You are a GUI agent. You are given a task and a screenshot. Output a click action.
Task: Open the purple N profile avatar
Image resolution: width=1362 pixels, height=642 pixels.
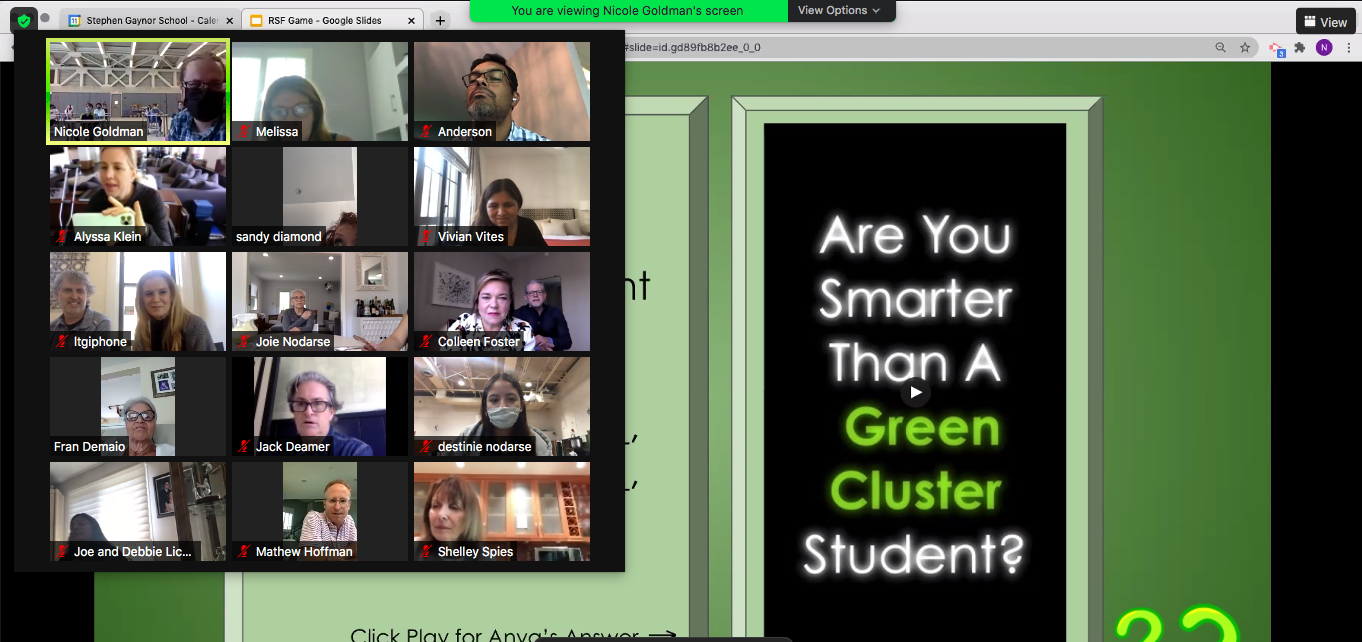point(1324,47)
